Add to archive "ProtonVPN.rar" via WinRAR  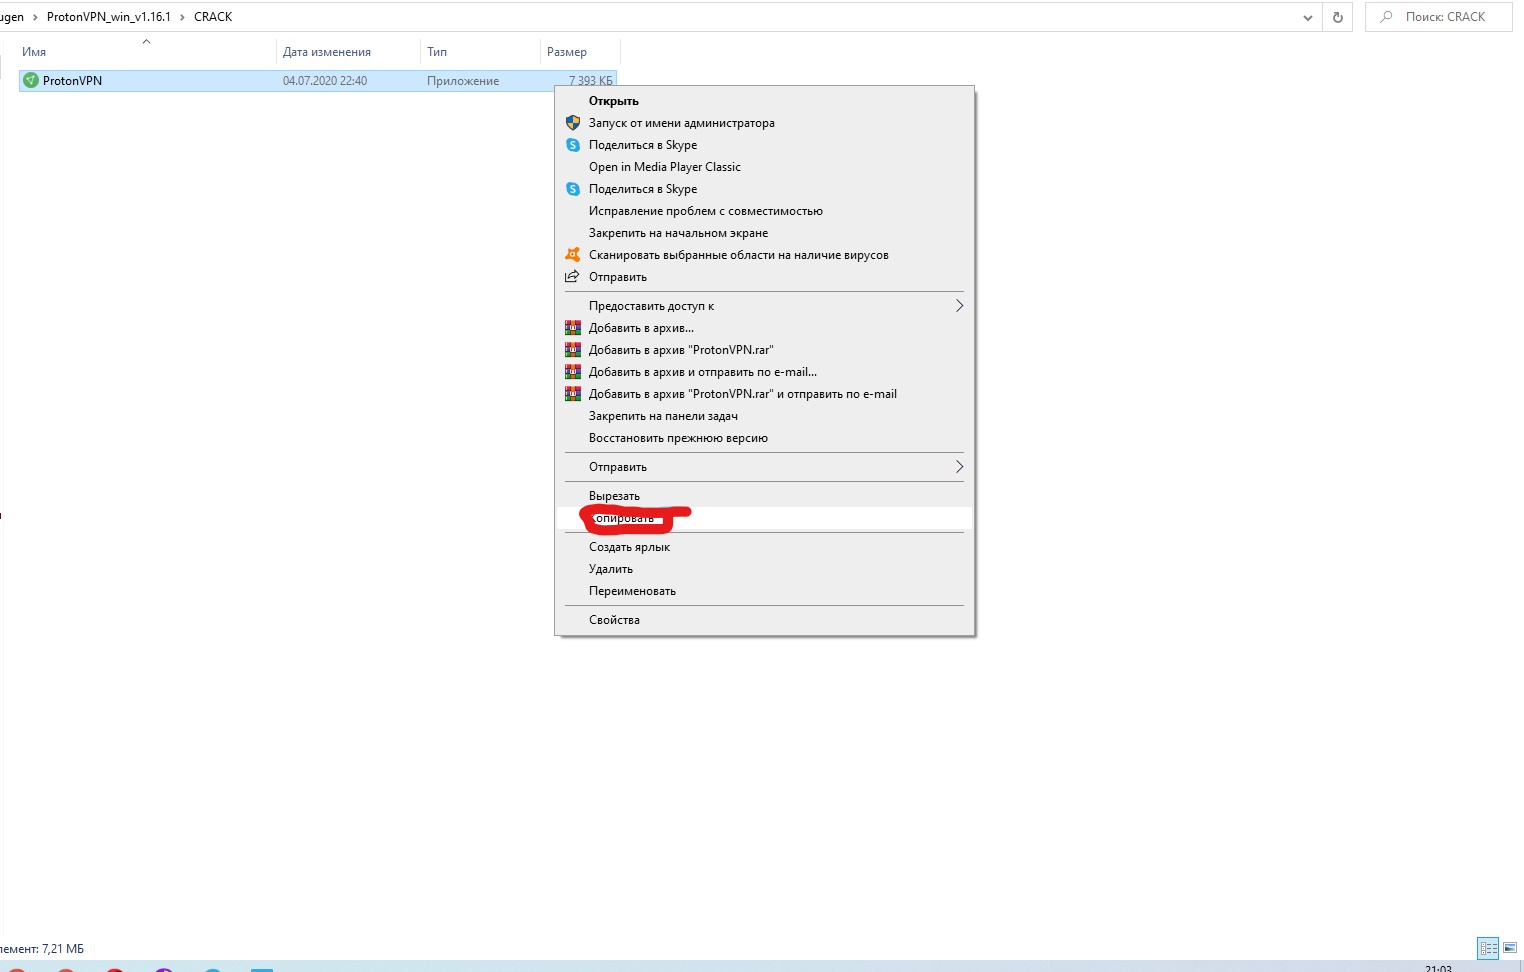(x=680, y=350)
